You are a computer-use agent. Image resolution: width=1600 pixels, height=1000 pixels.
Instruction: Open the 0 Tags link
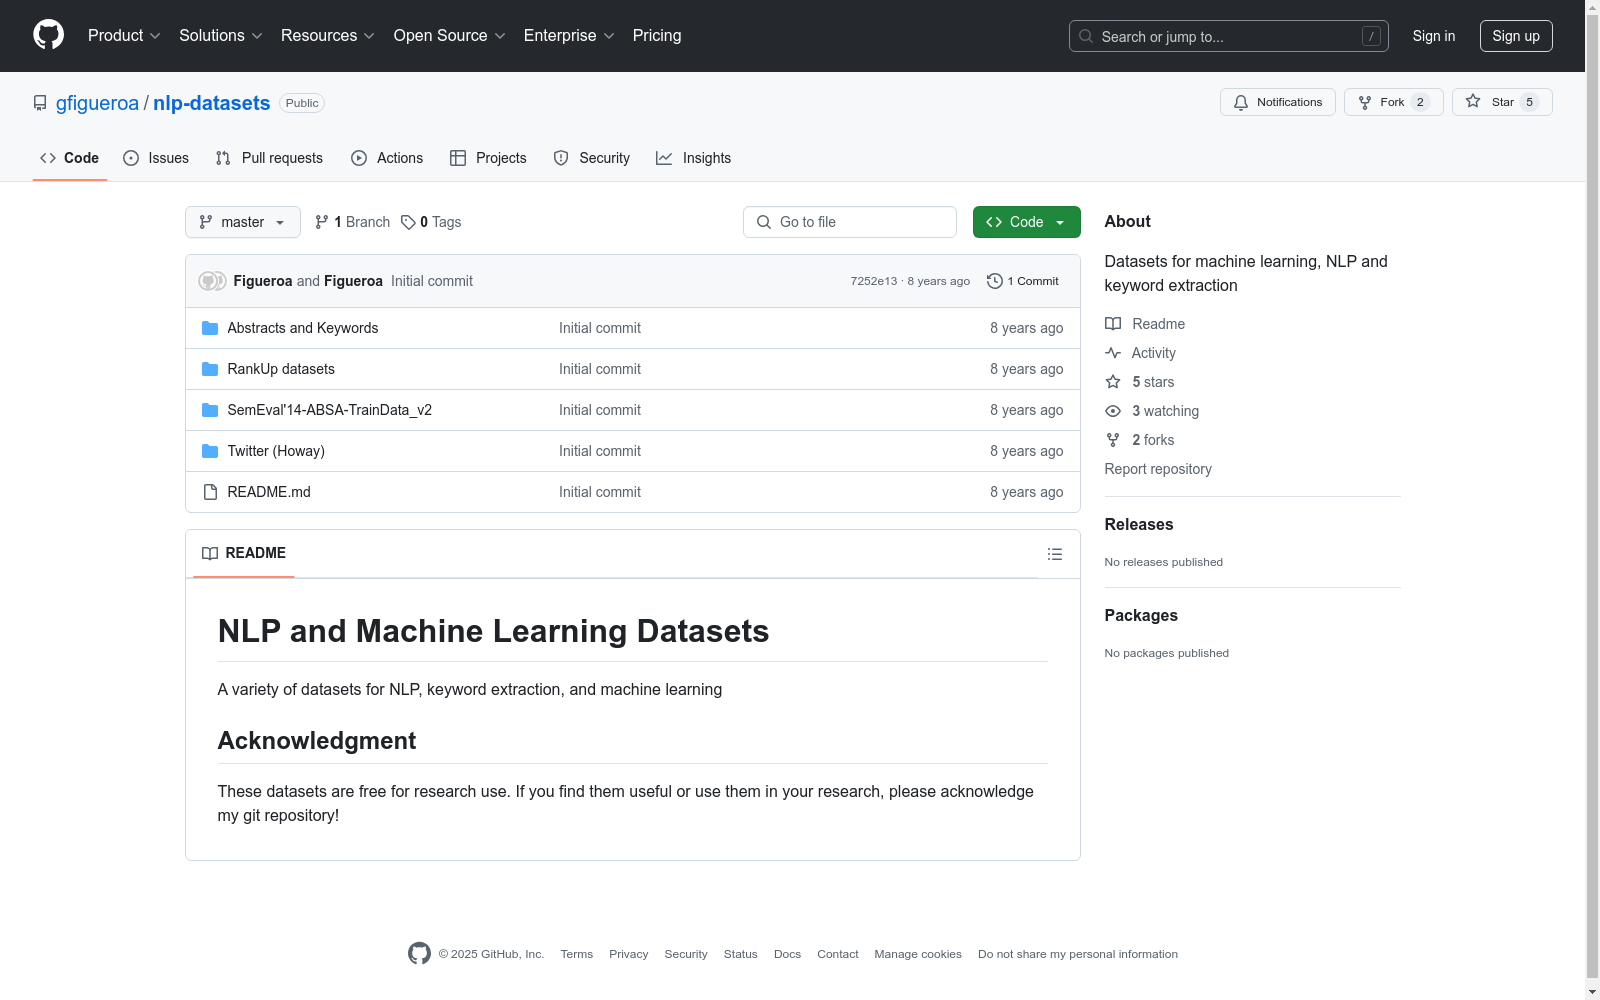point(431,222)
